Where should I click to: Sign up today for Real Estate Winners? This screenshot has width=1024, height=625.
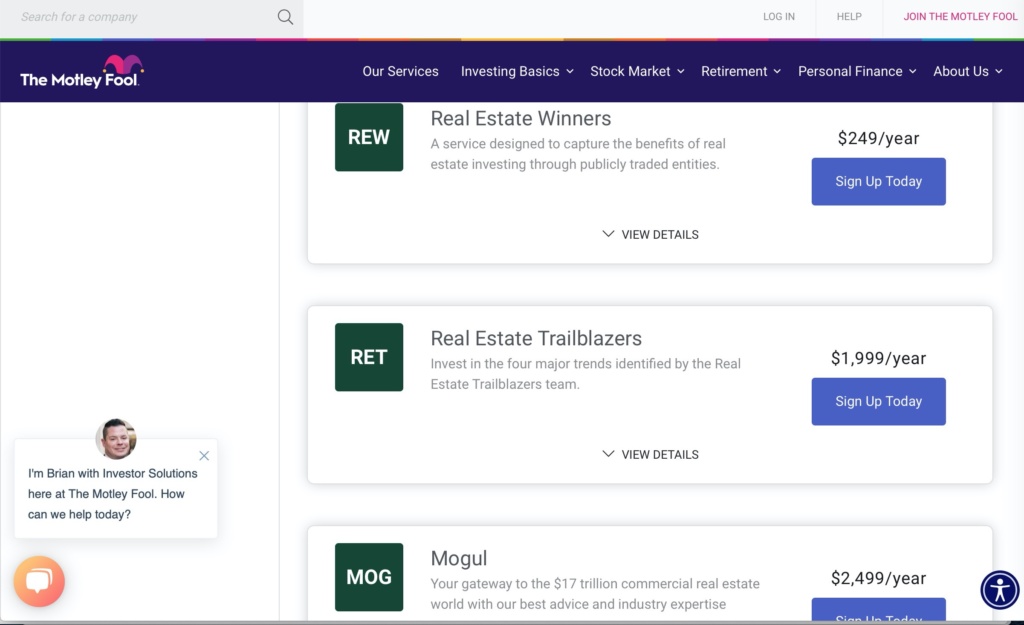878,182
